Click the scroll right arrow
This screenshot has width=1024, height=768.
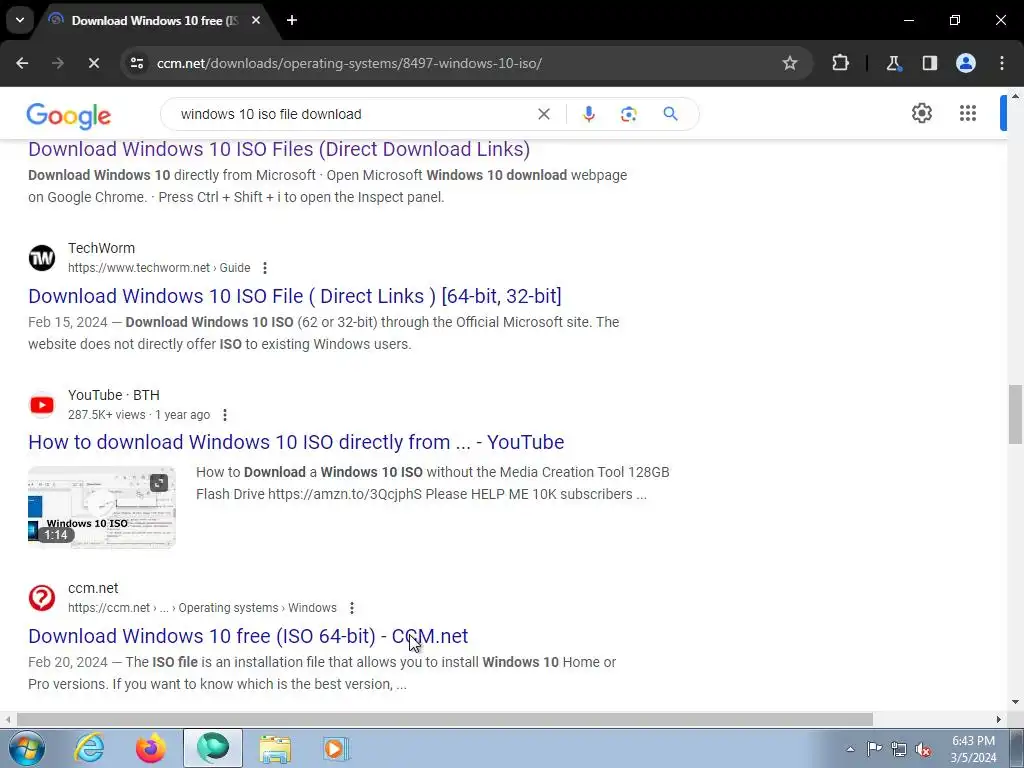click(999, 719)
